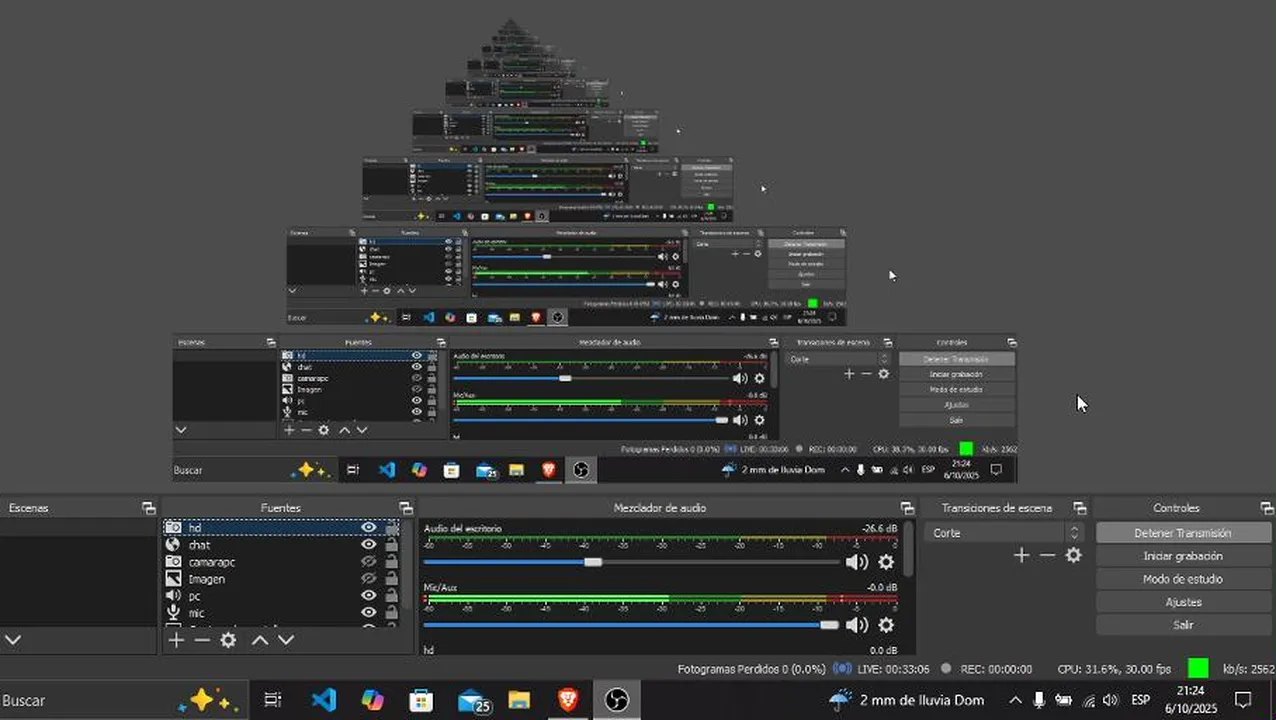1276x720 pixels.
Task: Click Detener Transmisión button
Action: pos(1183,533)
